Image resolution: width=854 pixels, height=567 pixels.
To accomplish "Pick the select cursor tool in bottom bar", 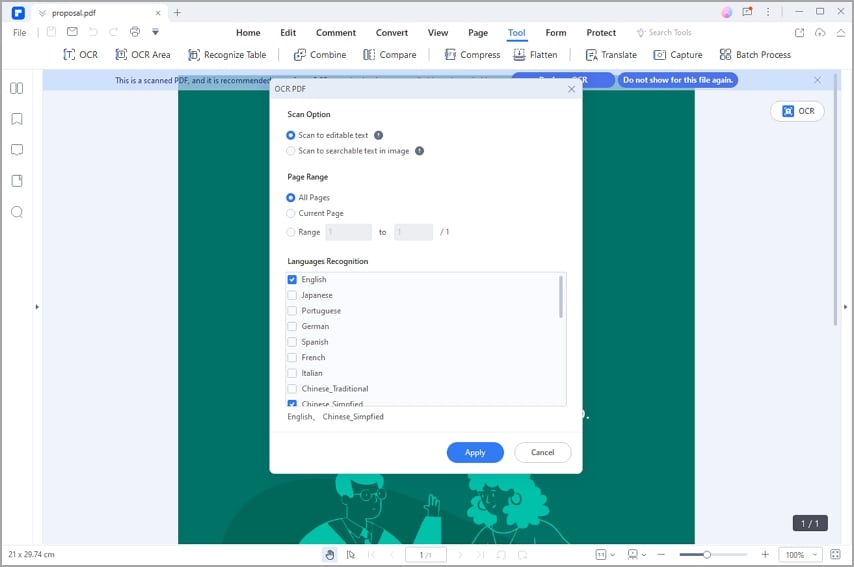I will click(x=351, y=554).
